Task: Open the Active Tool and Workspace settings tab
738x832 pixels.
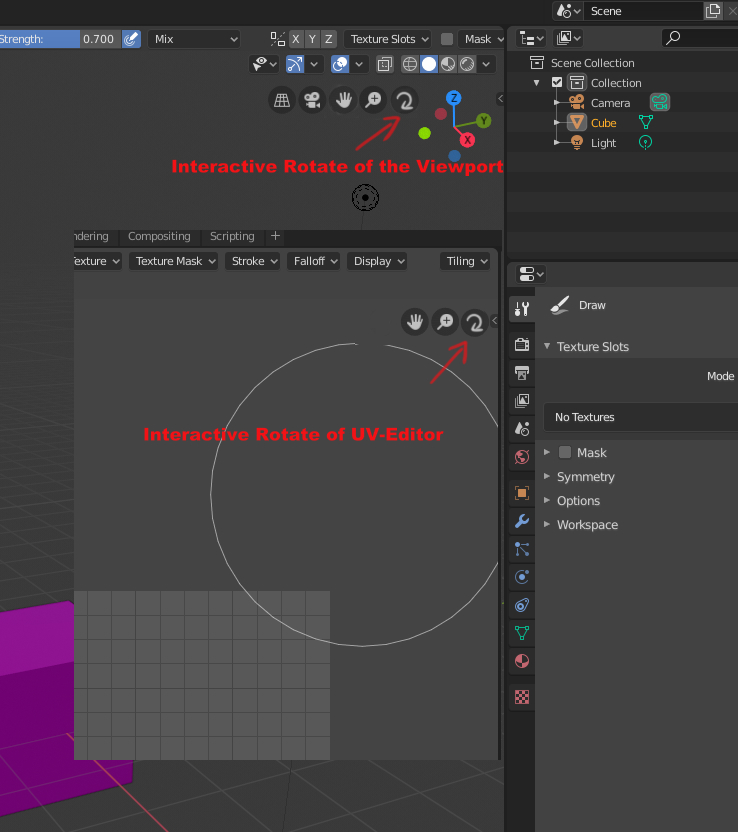Action: point(522,309)
